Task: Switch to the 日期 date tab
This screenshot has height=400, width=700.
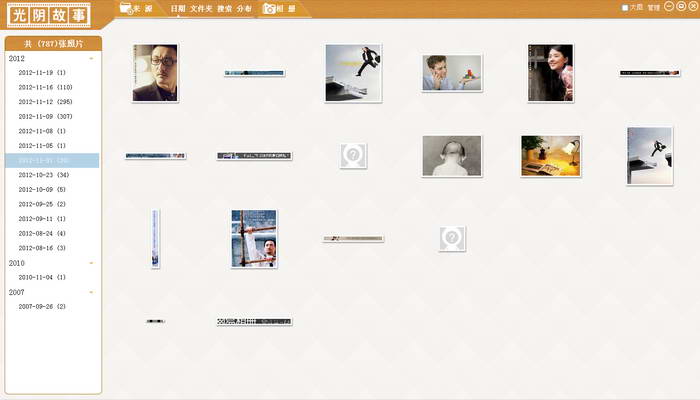Action: 178,8
